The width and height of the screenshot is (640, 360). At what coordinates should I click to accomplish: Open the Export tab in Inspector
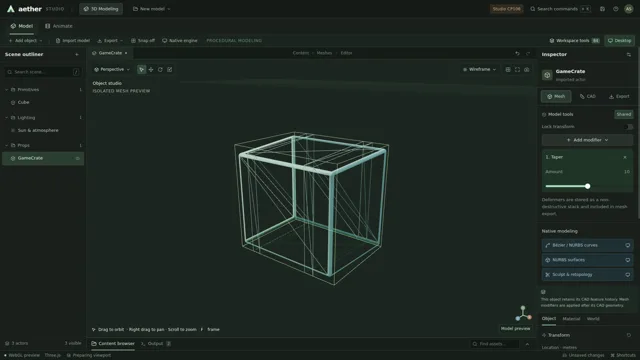point(619,96)
